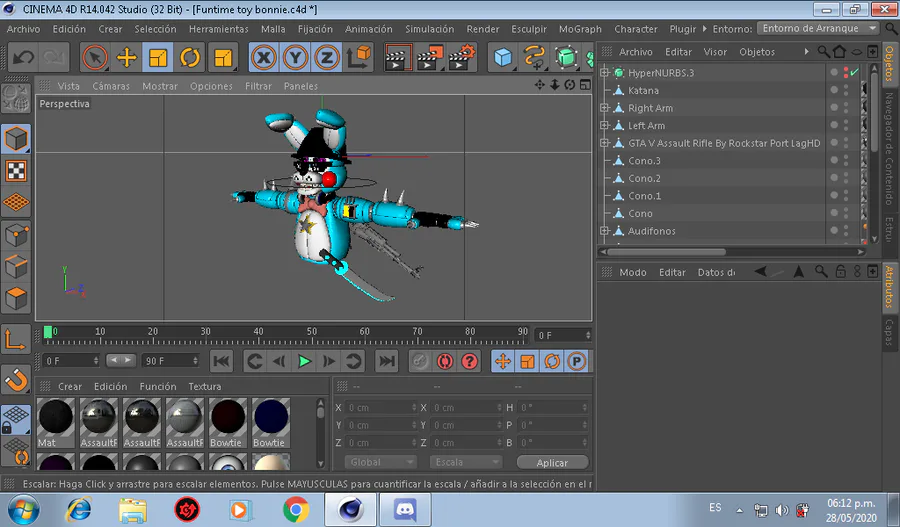Record active objects keyframe button
The height and width of the screenshot is (527, 900).
click(x=420, y=361)
